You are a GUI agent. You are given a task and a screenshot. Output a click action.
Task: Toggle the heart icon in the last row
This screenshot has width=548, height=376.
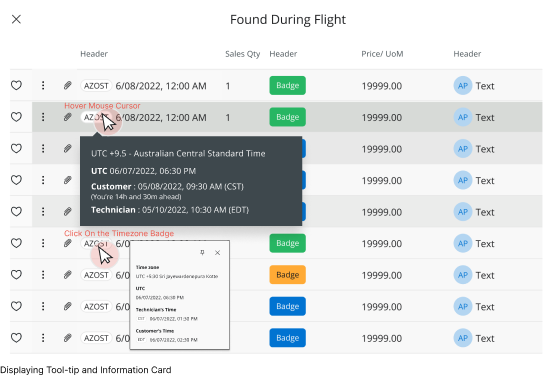(x=16, y=338)
